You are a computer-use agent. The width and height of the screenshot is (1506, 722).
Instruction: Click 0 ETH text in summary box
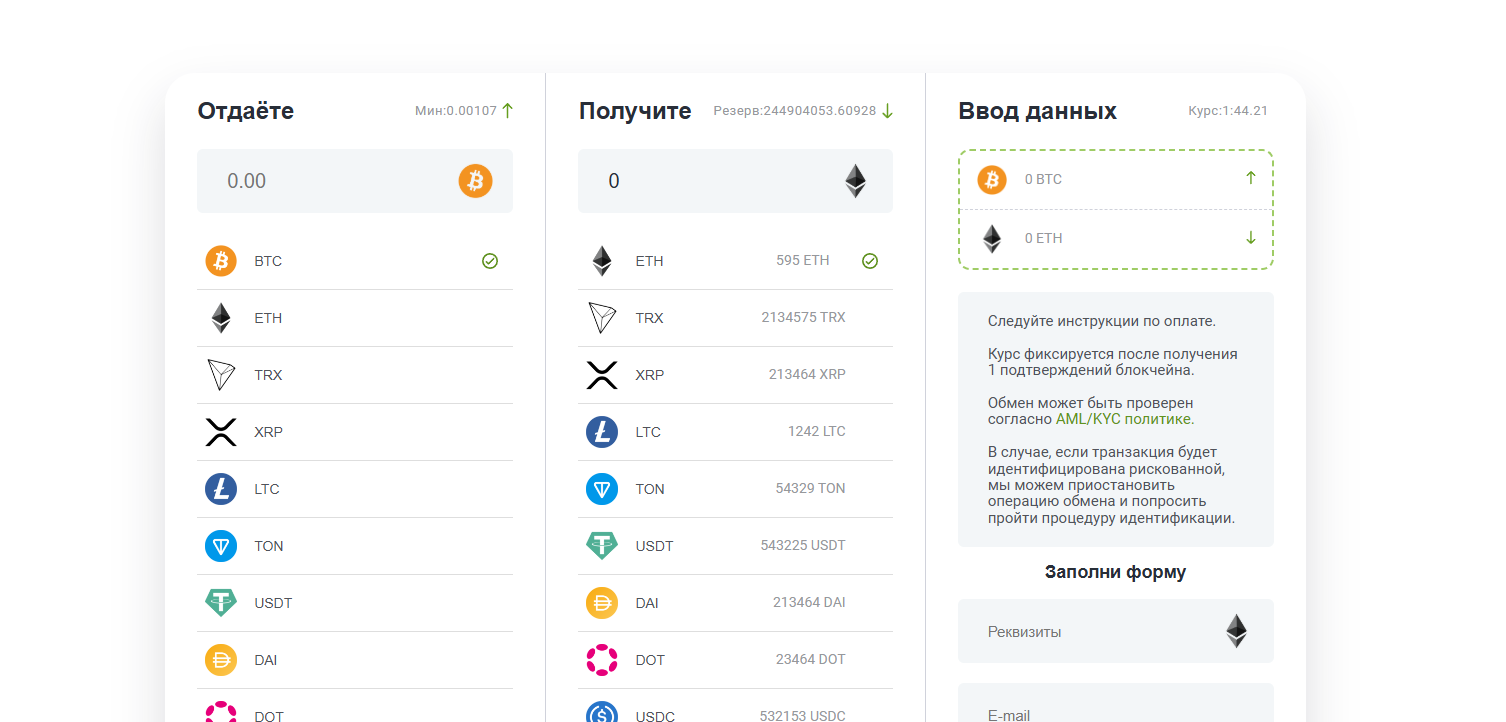pyautogui.click(x=1043, y=238)
